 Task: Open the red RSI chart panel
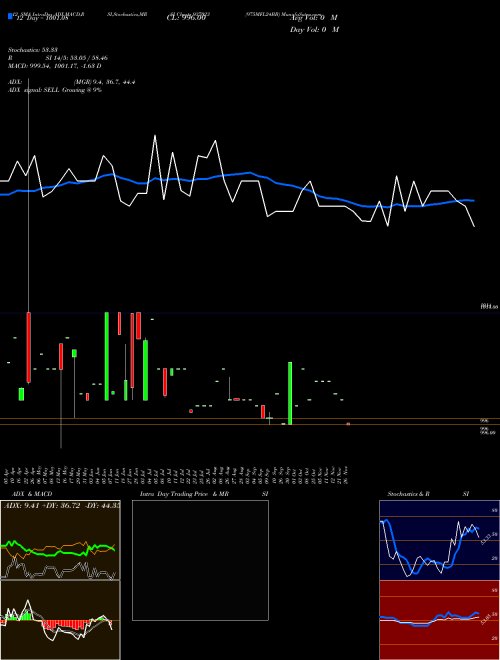[x=439, y=620]
